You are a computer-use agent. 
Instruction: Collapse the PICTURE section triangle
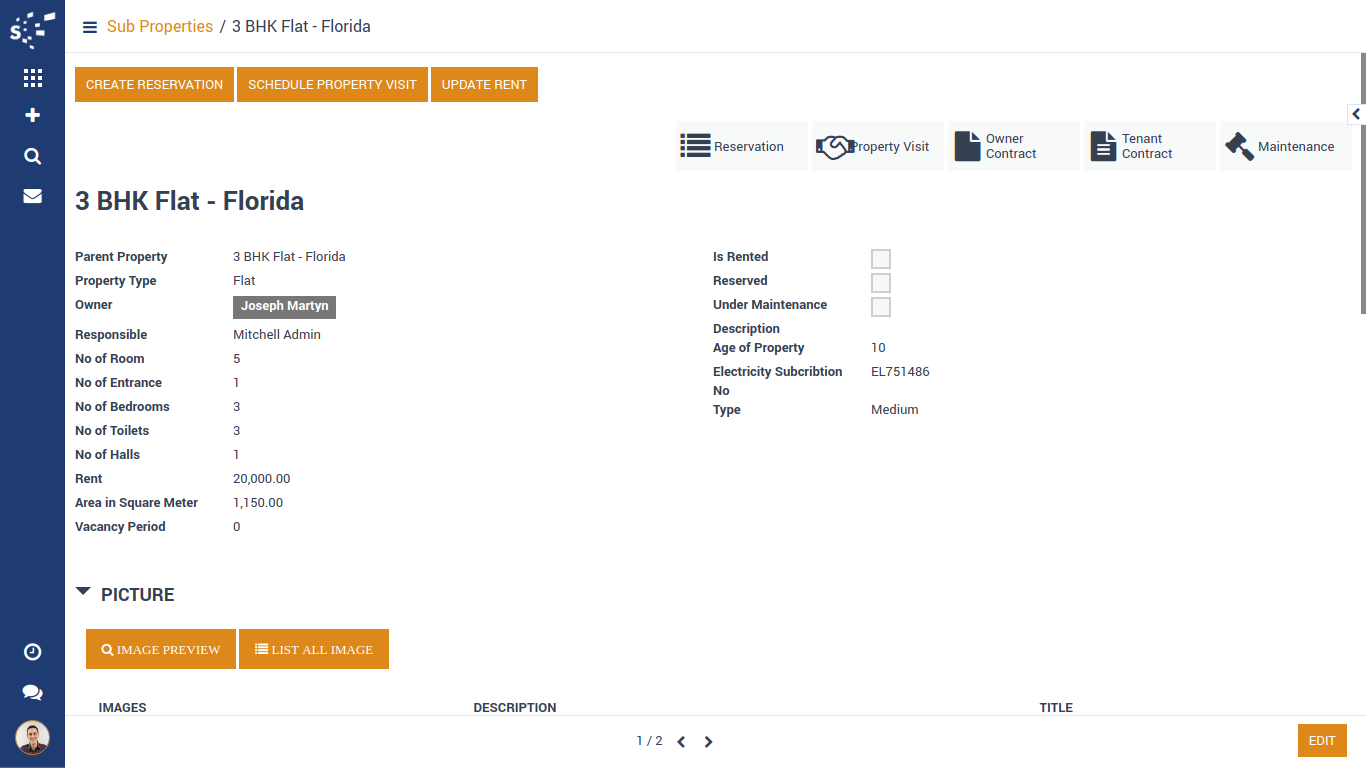(x=84, y=593)
